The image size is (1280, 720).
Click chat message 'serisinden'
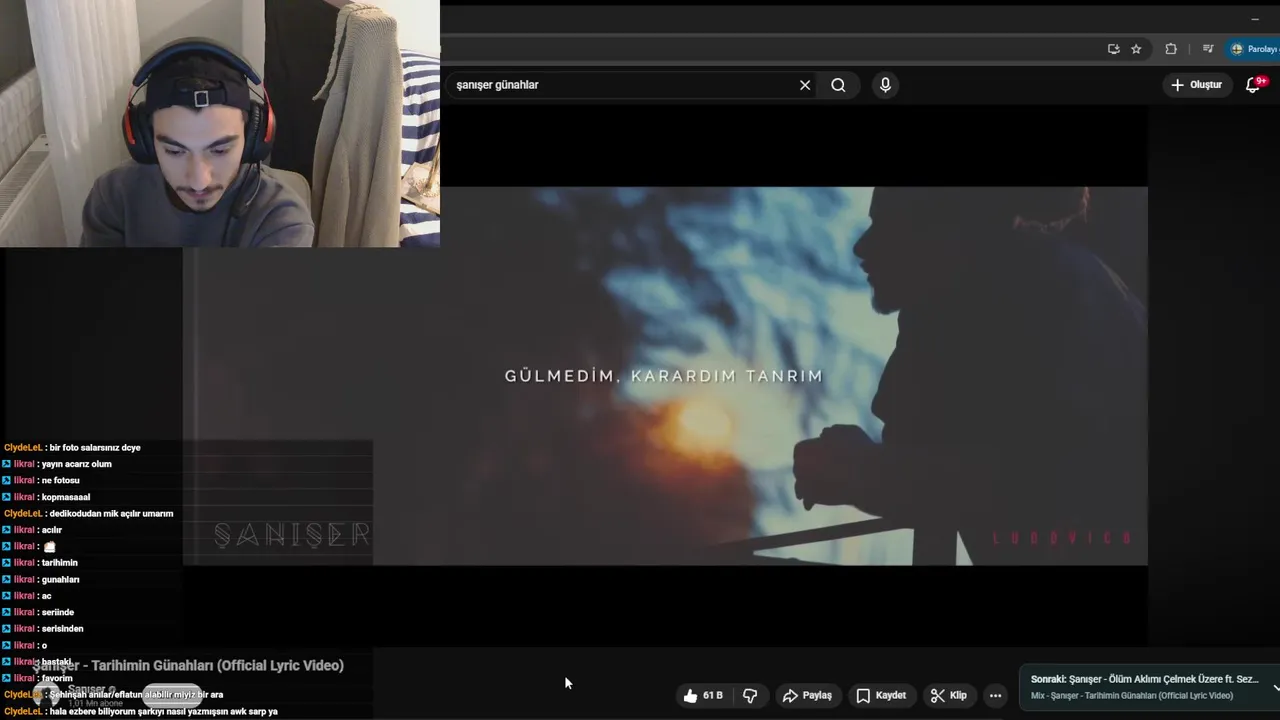pos(62,629)
